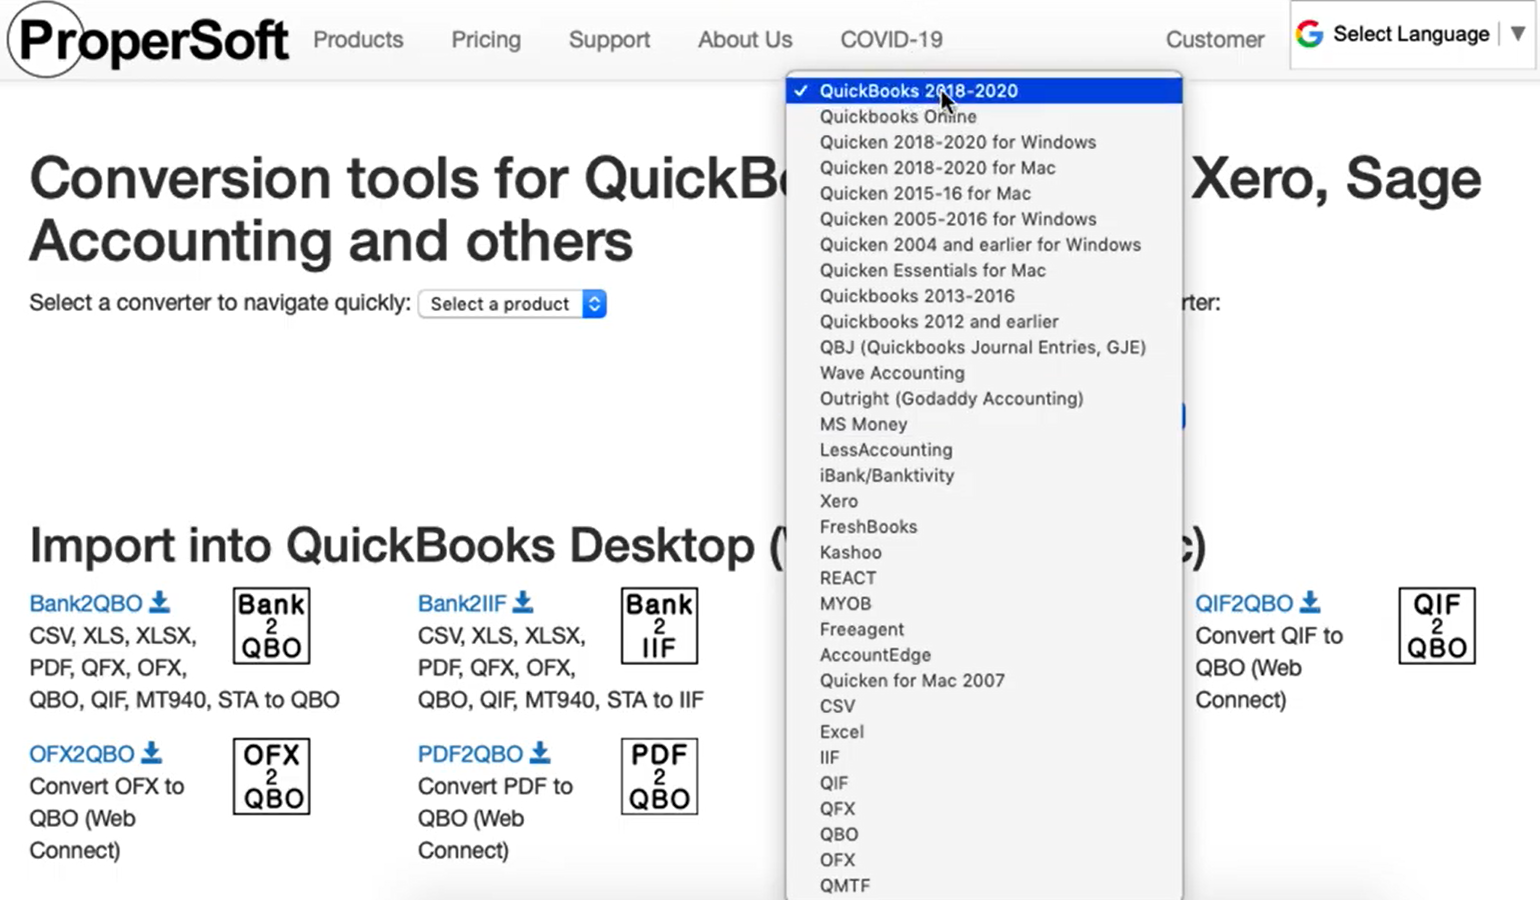Click the Customer menu item
Screen dimensions: 1540x900
[1215, 40]
